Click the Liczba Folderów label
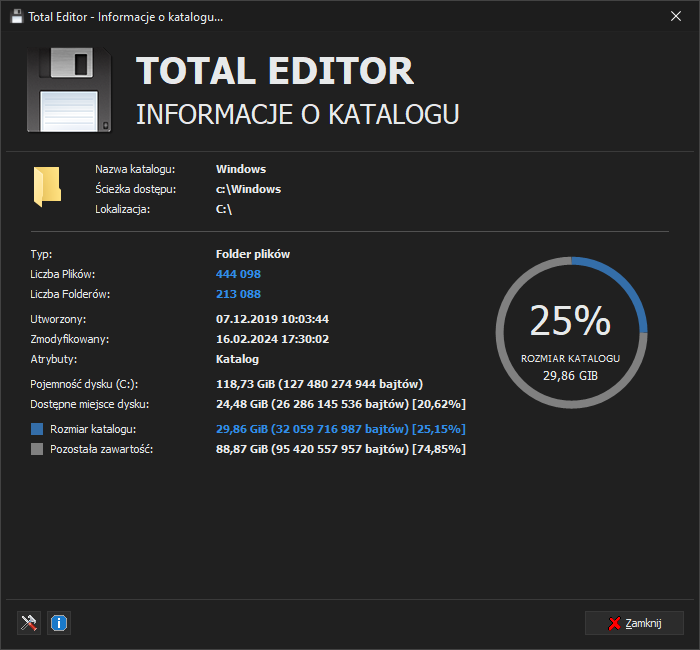Viewport: 700px width, 650px height. (70, 294)
